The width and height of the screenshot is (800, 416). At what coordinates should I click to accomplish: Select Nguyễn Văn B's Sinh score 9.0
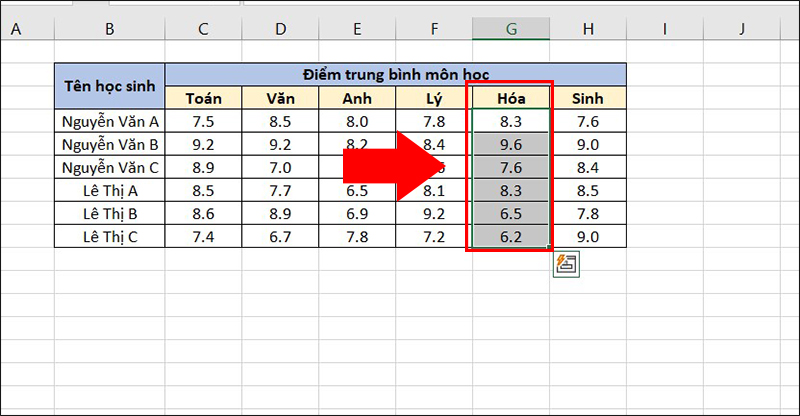coord(588,144)
